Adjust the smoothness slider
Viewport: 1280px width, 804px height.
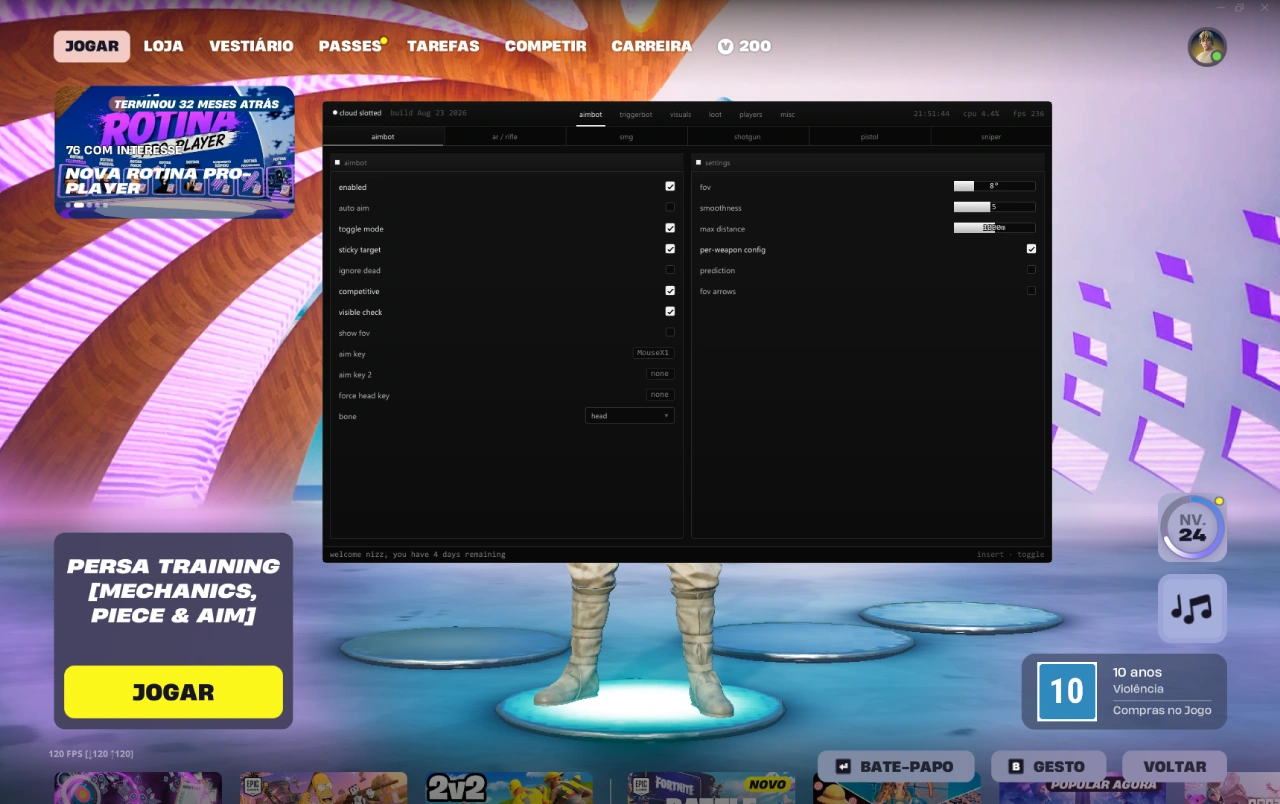tap(994, 207)
